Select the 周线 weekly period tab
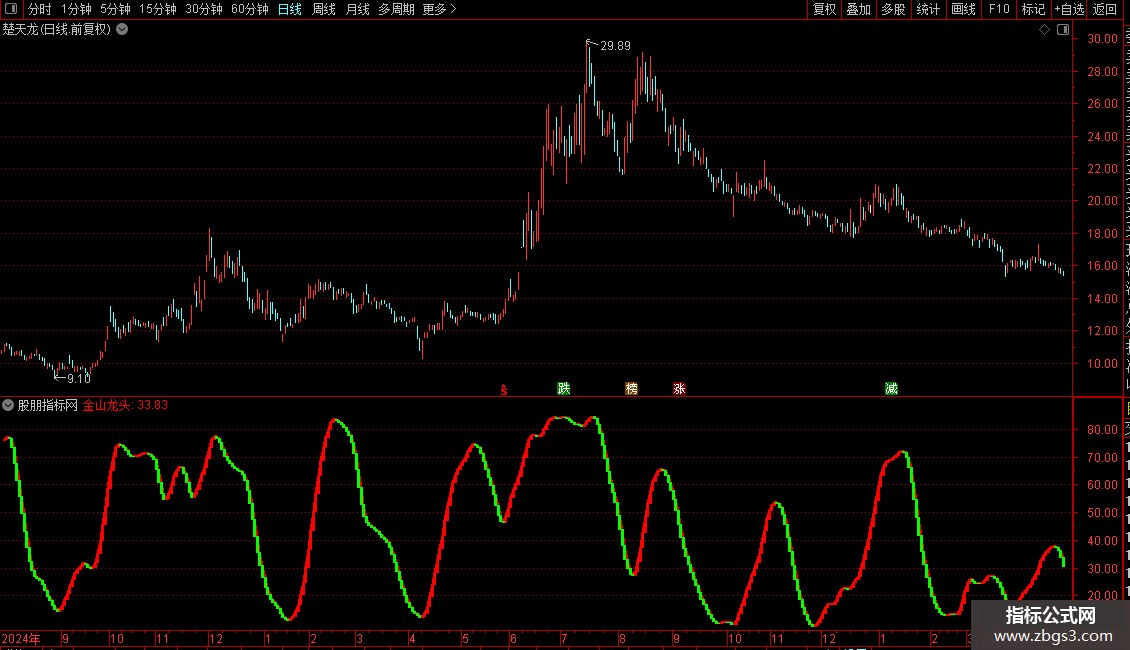Viewport: 1130px width, 650px height. tap(324, 9)
